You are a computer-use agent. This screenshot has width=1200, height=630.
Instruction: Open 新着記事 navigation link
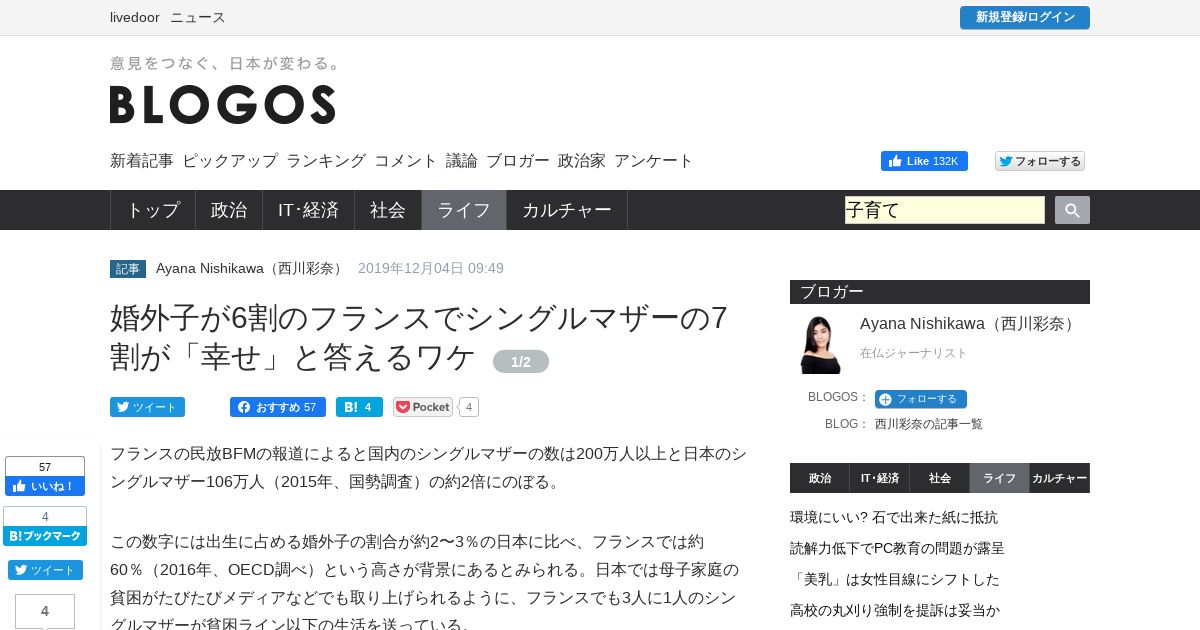[142, 160]
